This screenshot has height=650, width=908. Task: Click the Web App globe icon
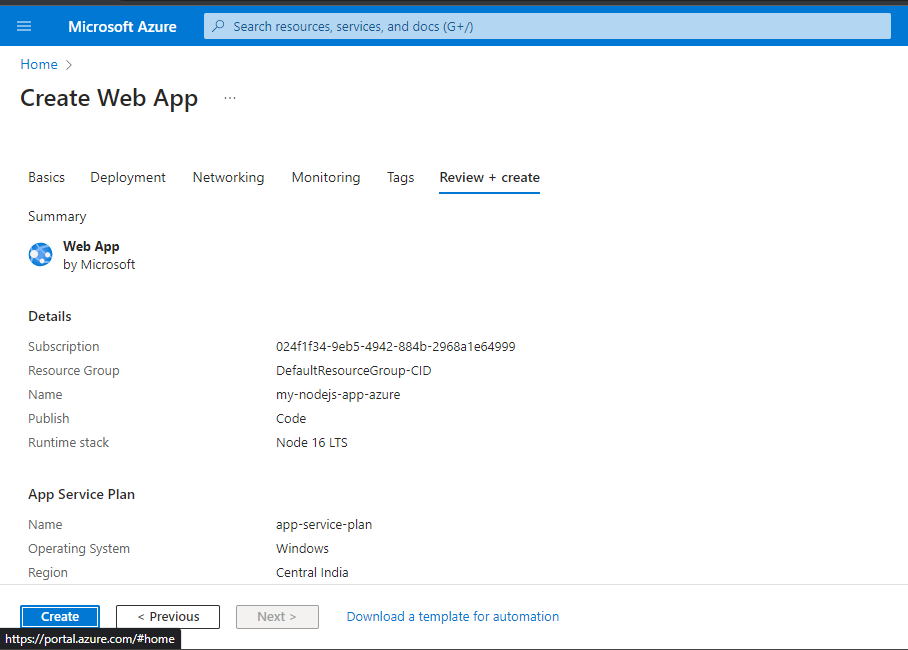point(40,255)
